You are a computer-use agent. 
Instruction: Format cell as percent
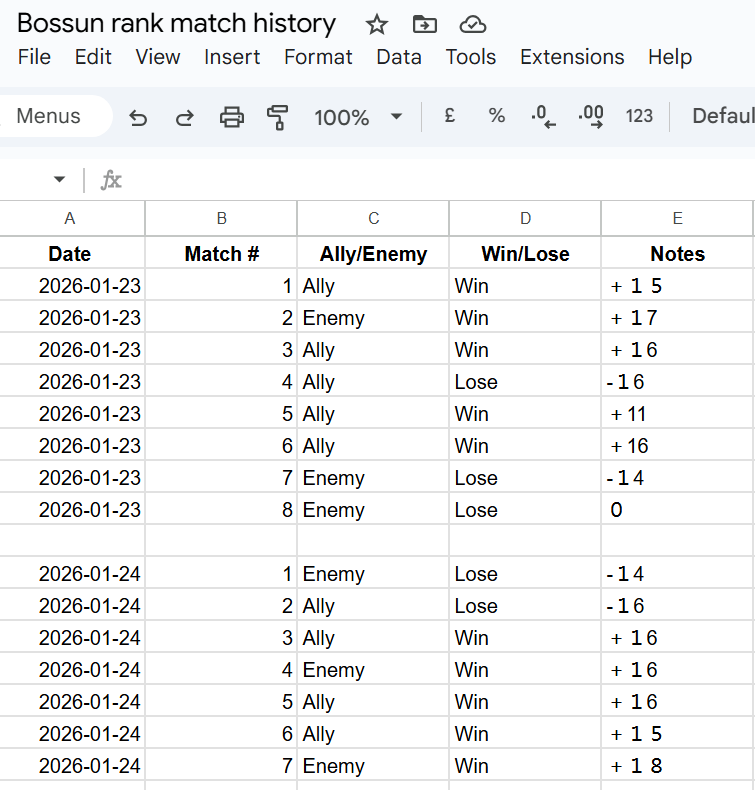pyautogui.click(x=497, y=115)
